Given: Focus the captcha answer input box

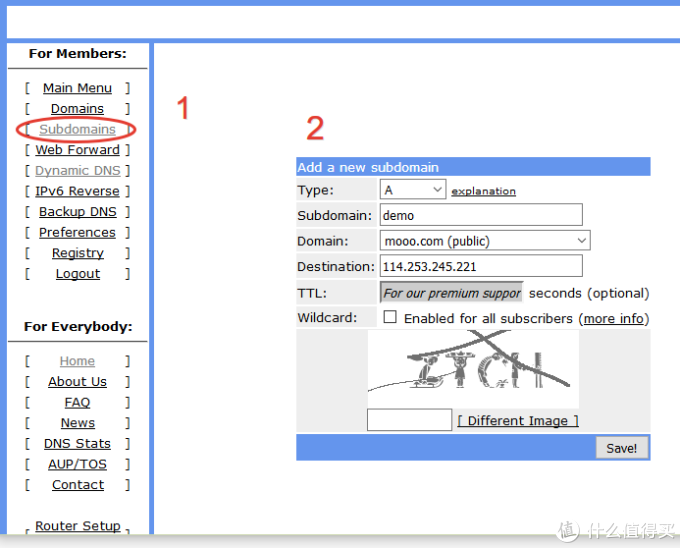Looking at the screenshot, I should tap(409, 420).
